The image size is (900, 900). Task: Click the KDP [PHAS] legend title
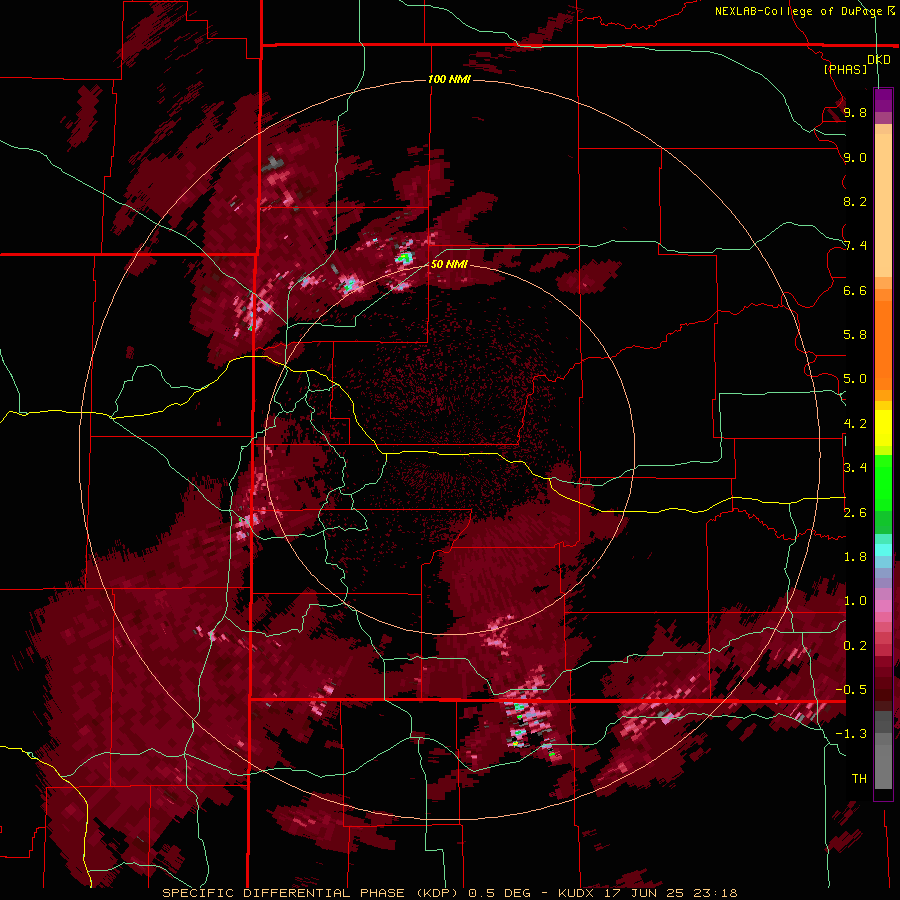pyautogui.click(x=857, y=64)
